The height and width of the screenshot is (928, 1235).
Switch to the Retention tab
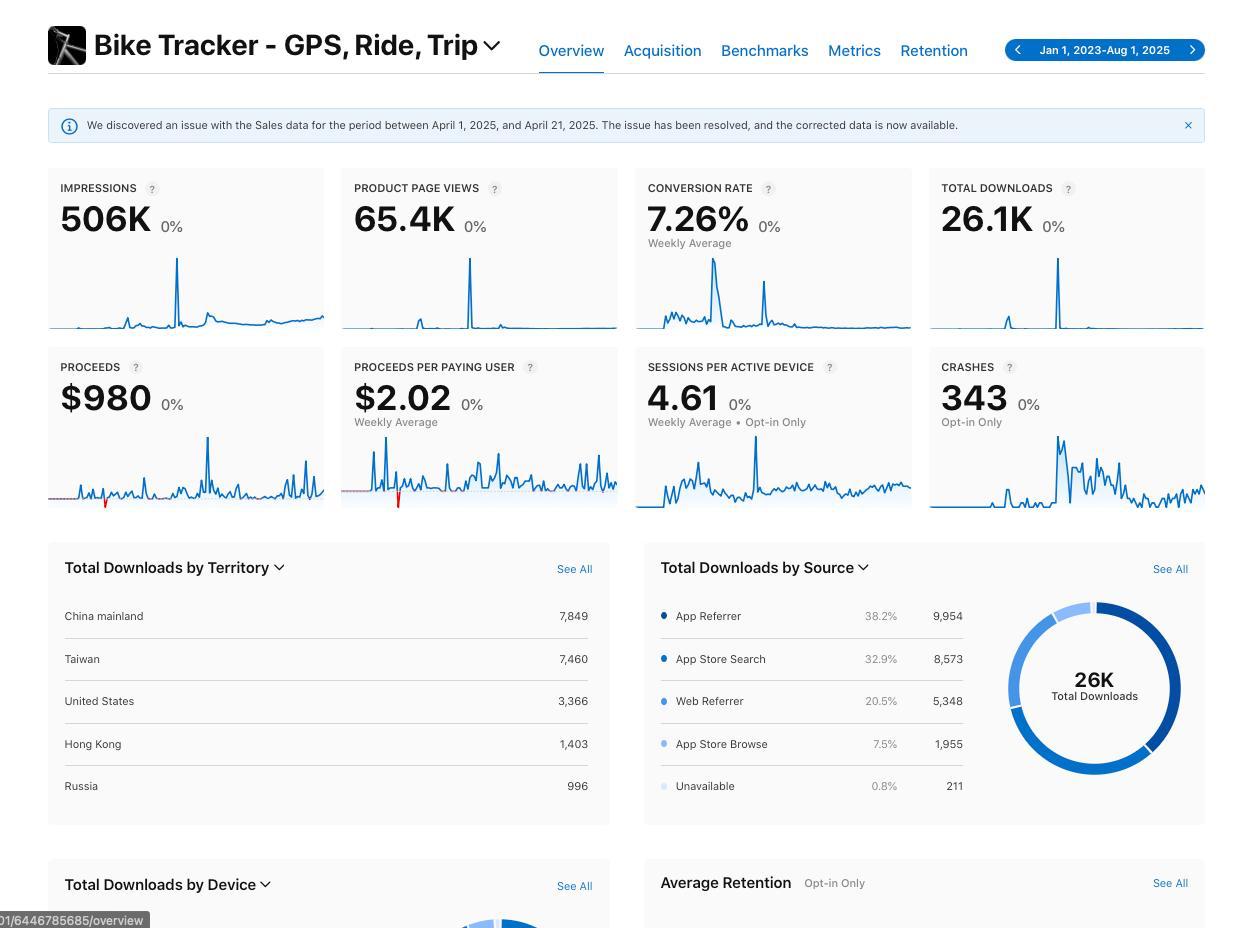(933, 50)
